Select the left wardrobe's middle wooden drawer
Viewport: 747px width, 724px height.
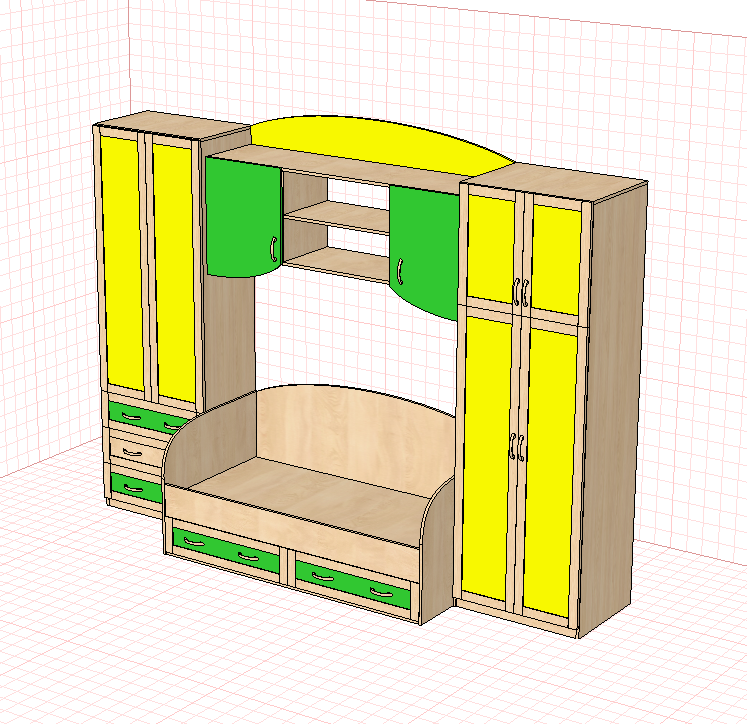[136, 451]
